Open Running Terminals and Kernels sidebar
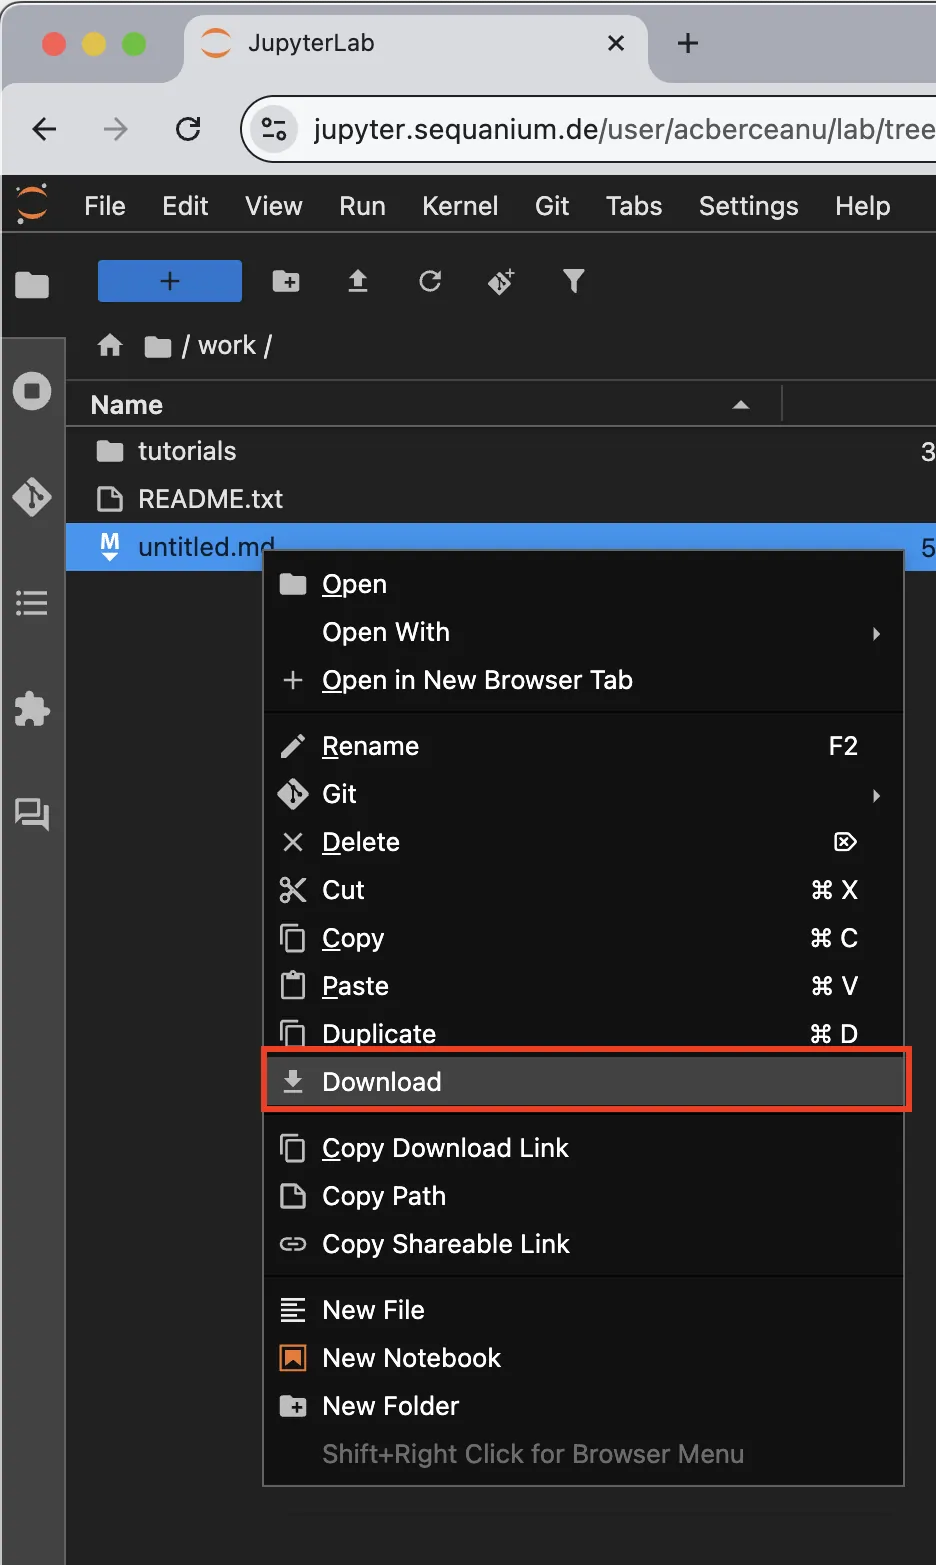Viewport: 936px width, 1565px height. [32, 391]
